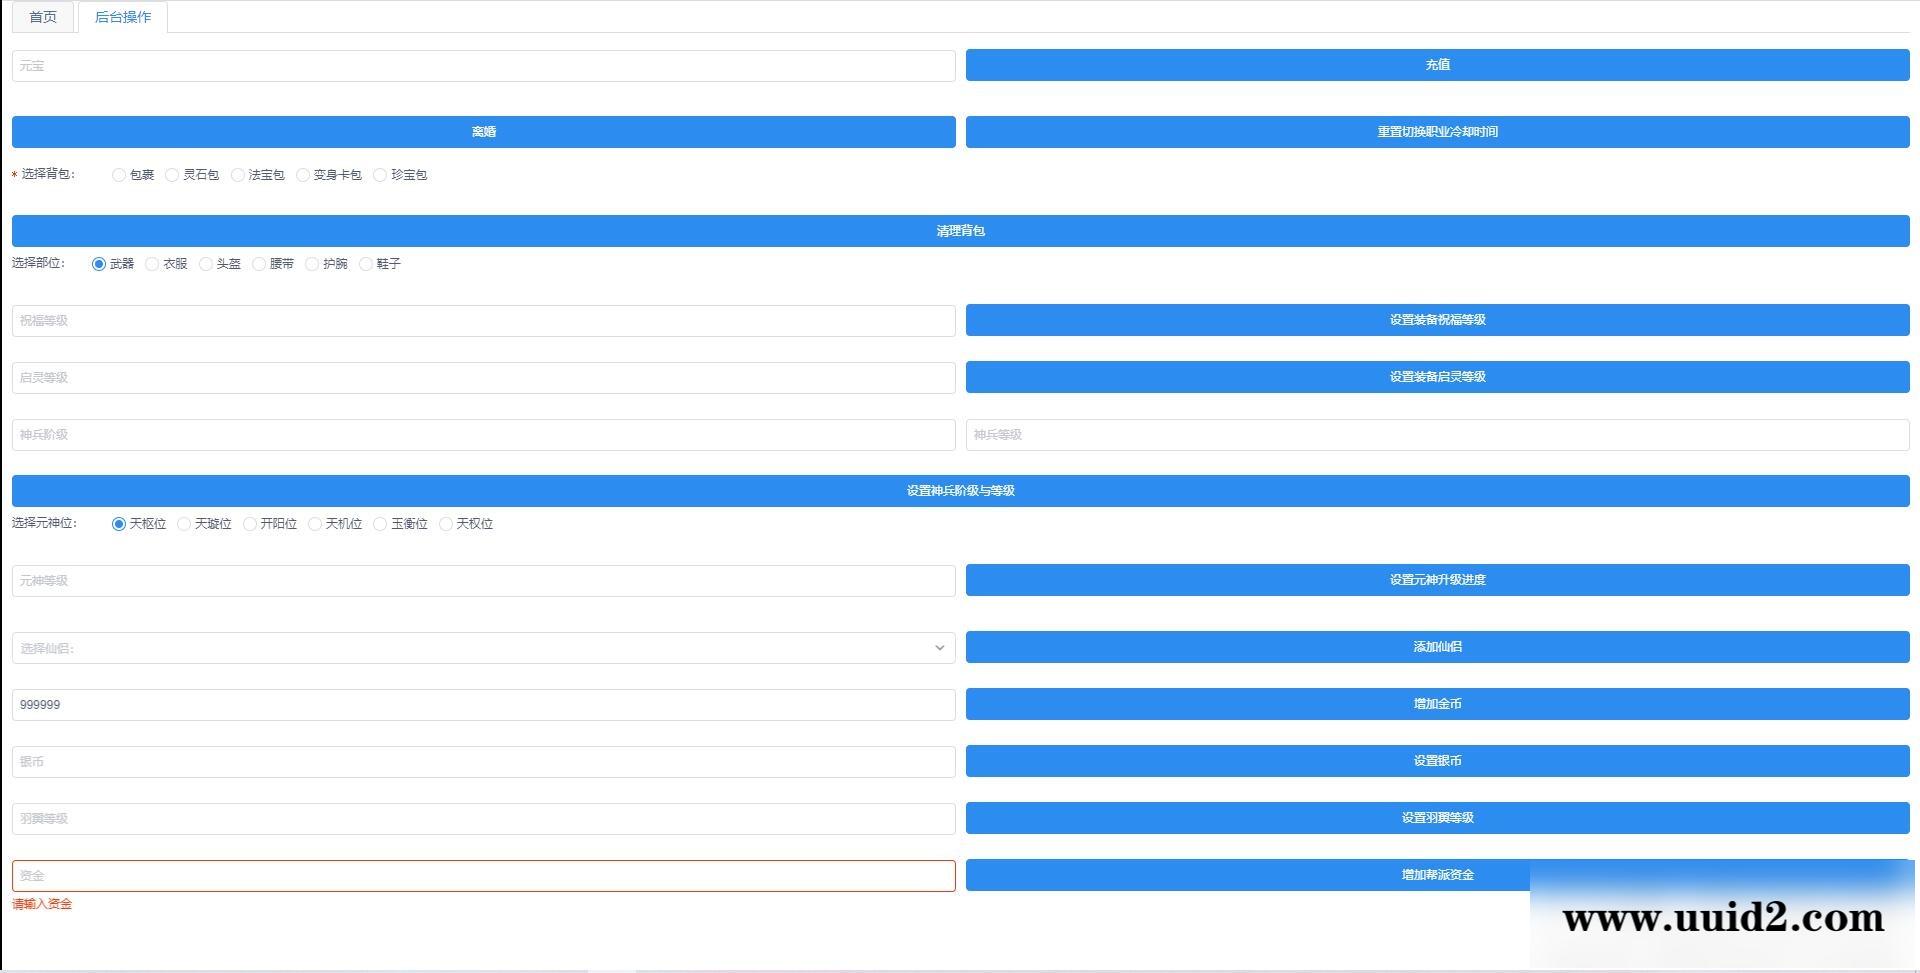1920x973 pixels.
Task: Click the 充值 recharge button
Action: pos(1437,65)
